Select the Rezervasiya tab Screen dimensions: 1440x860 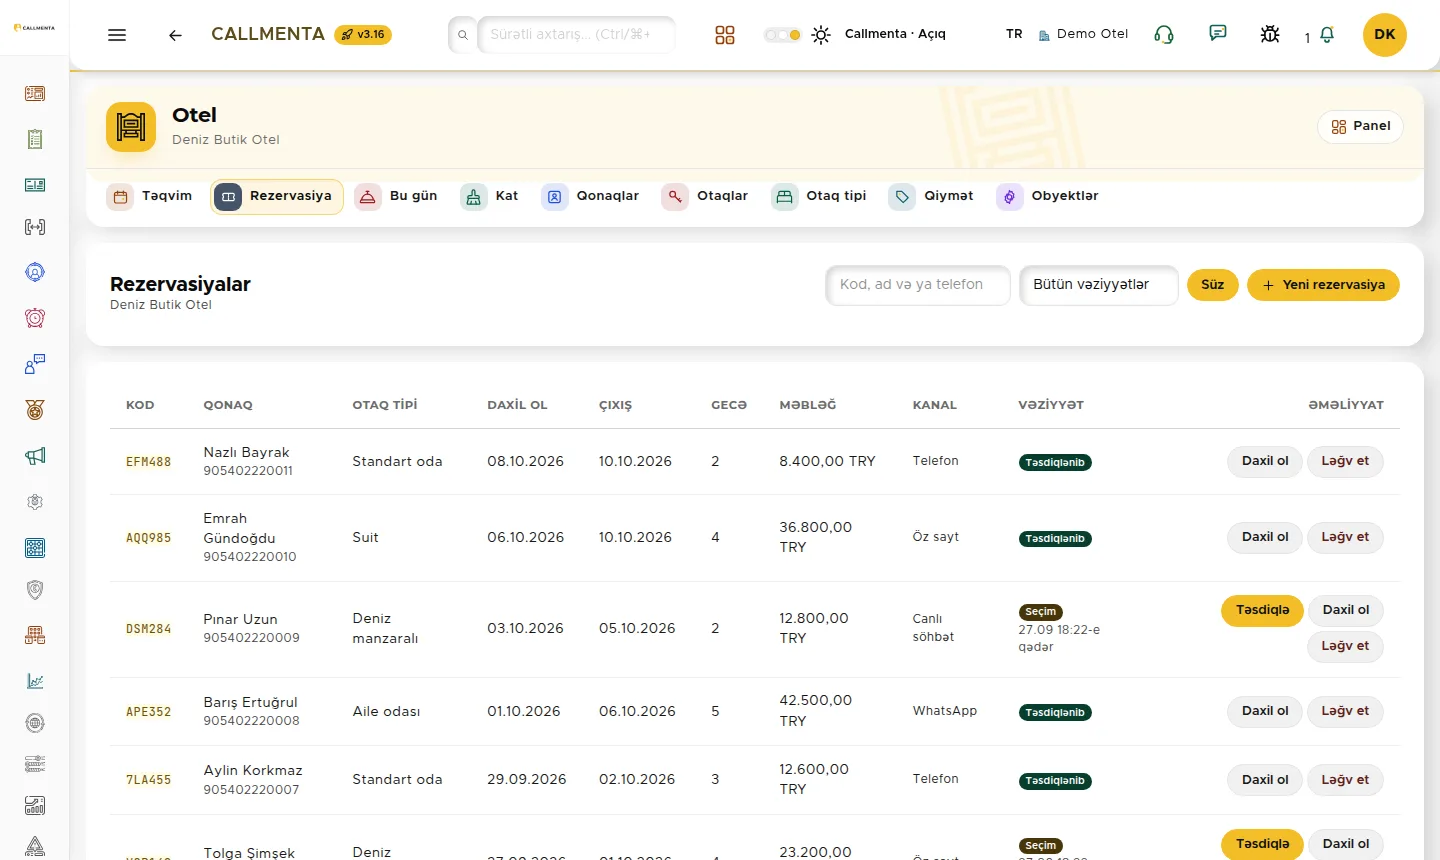277,197
